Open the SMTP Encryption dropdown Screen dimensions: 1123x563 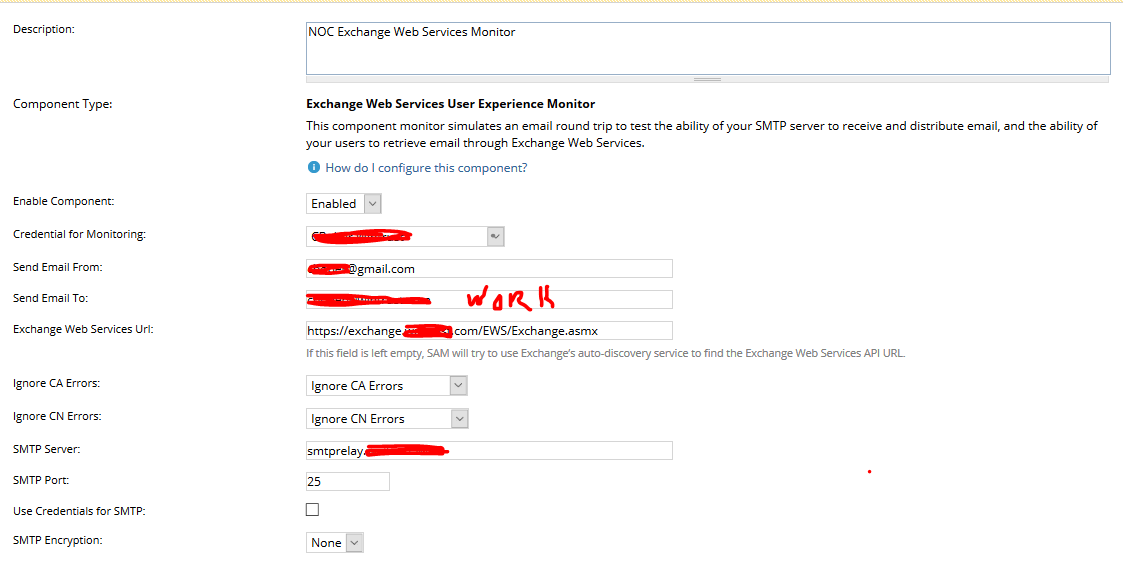pyautogui.click(x=334, y=542)
